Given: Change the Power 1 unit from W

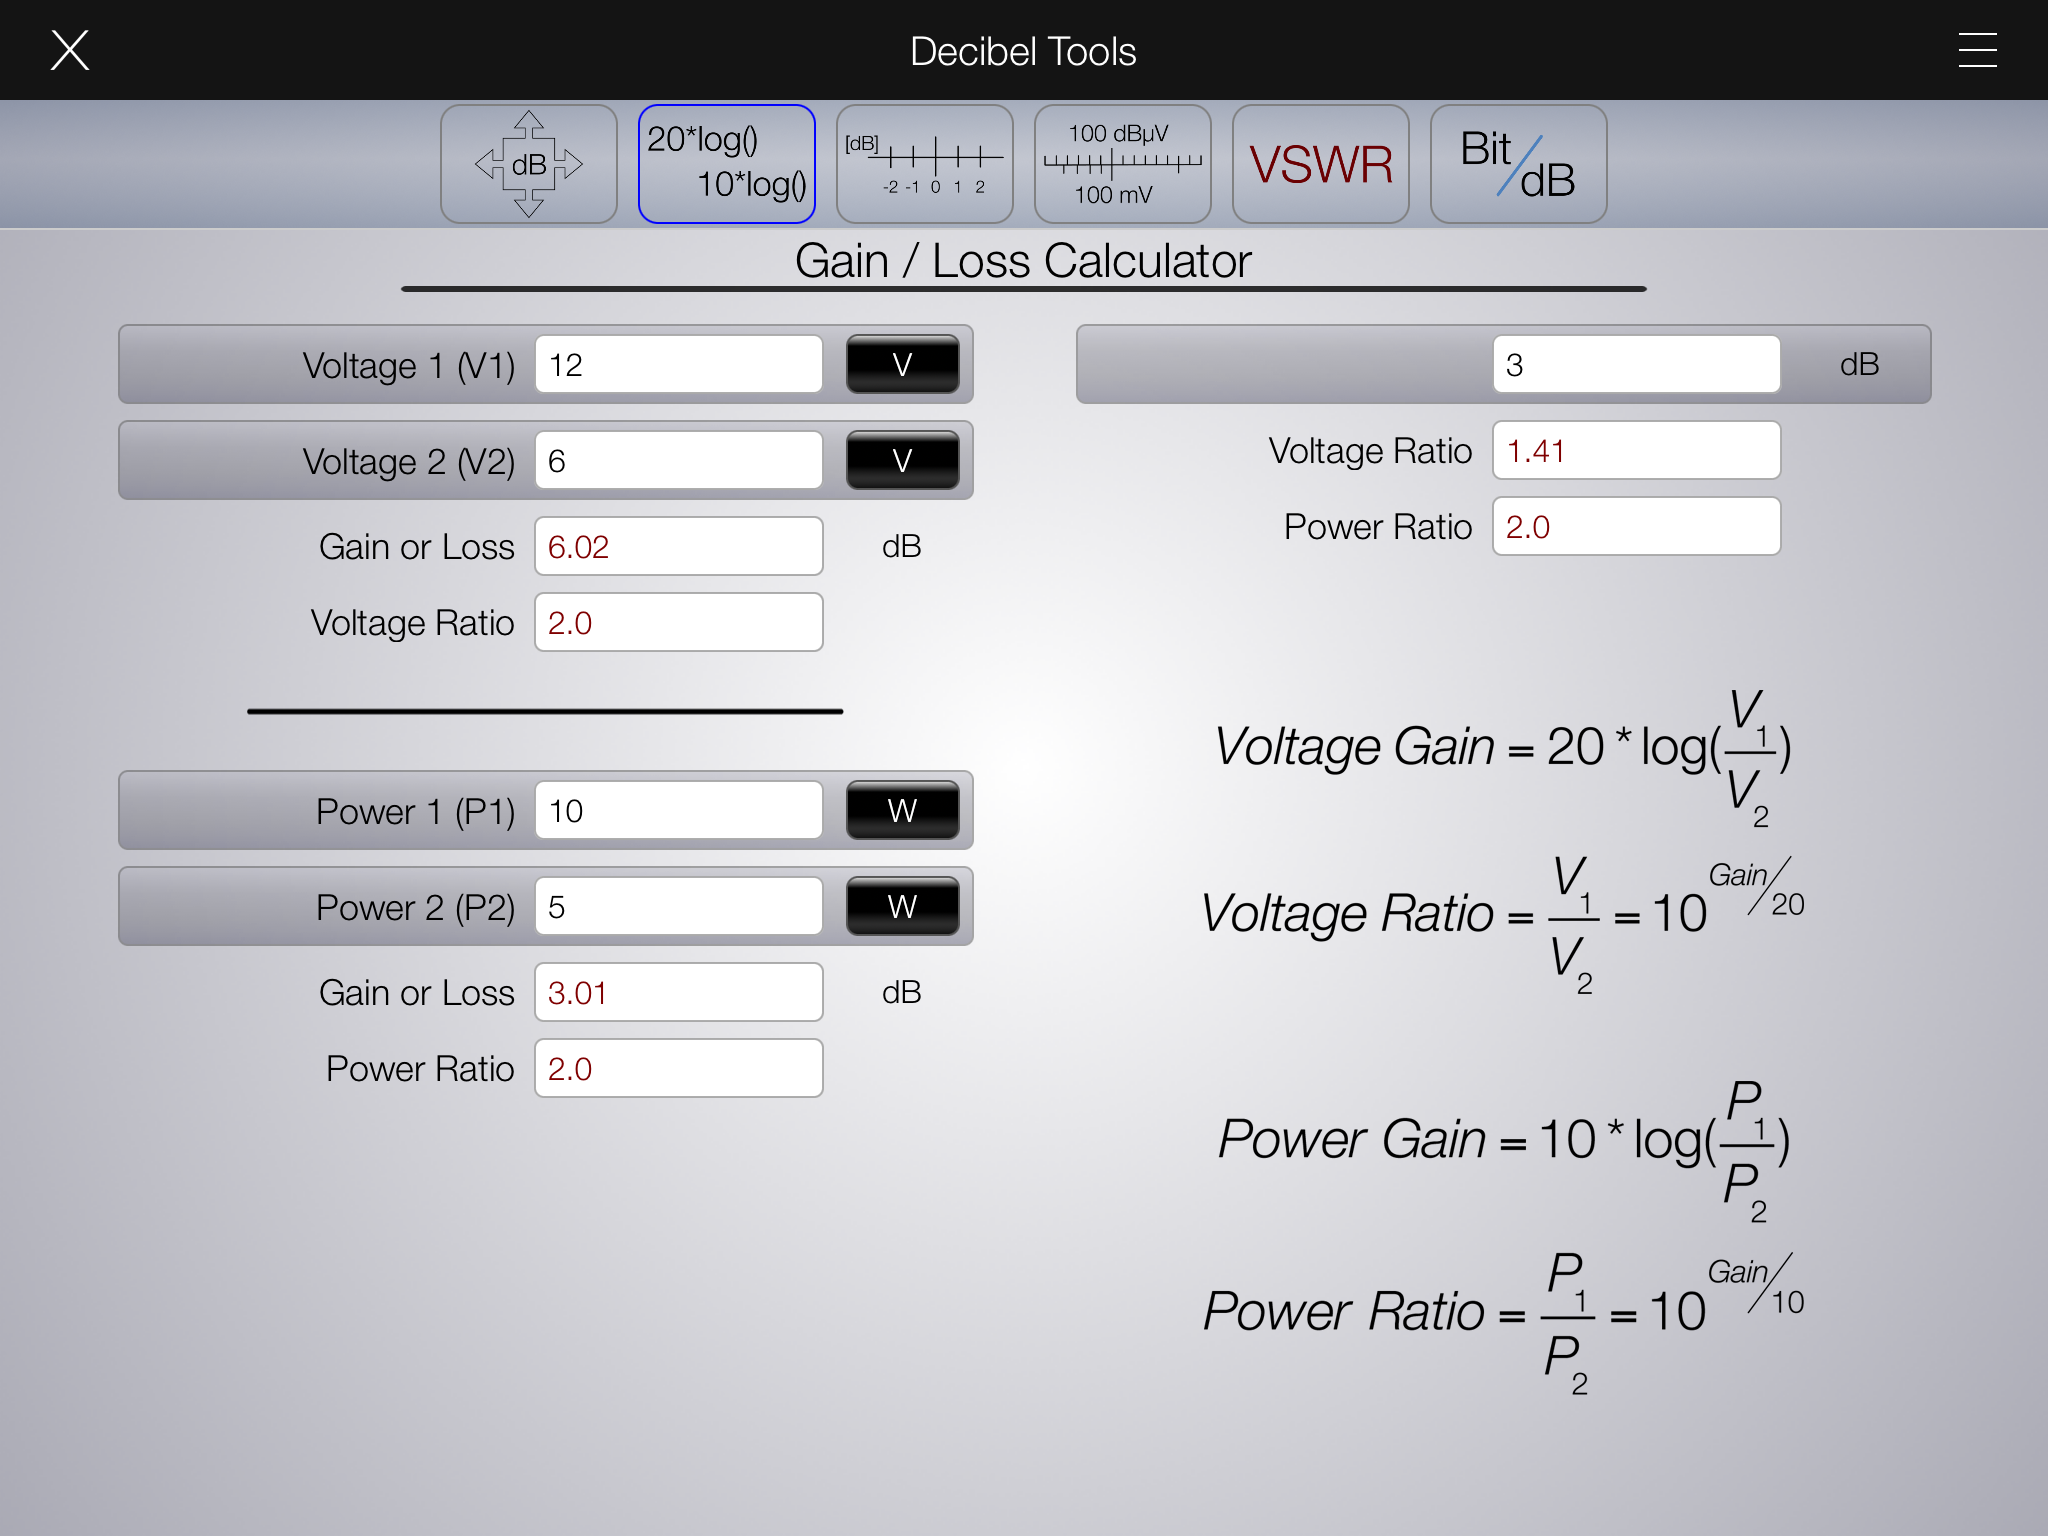Looking at the screenshot, I should pyautogui.click(x=902, y=810).
